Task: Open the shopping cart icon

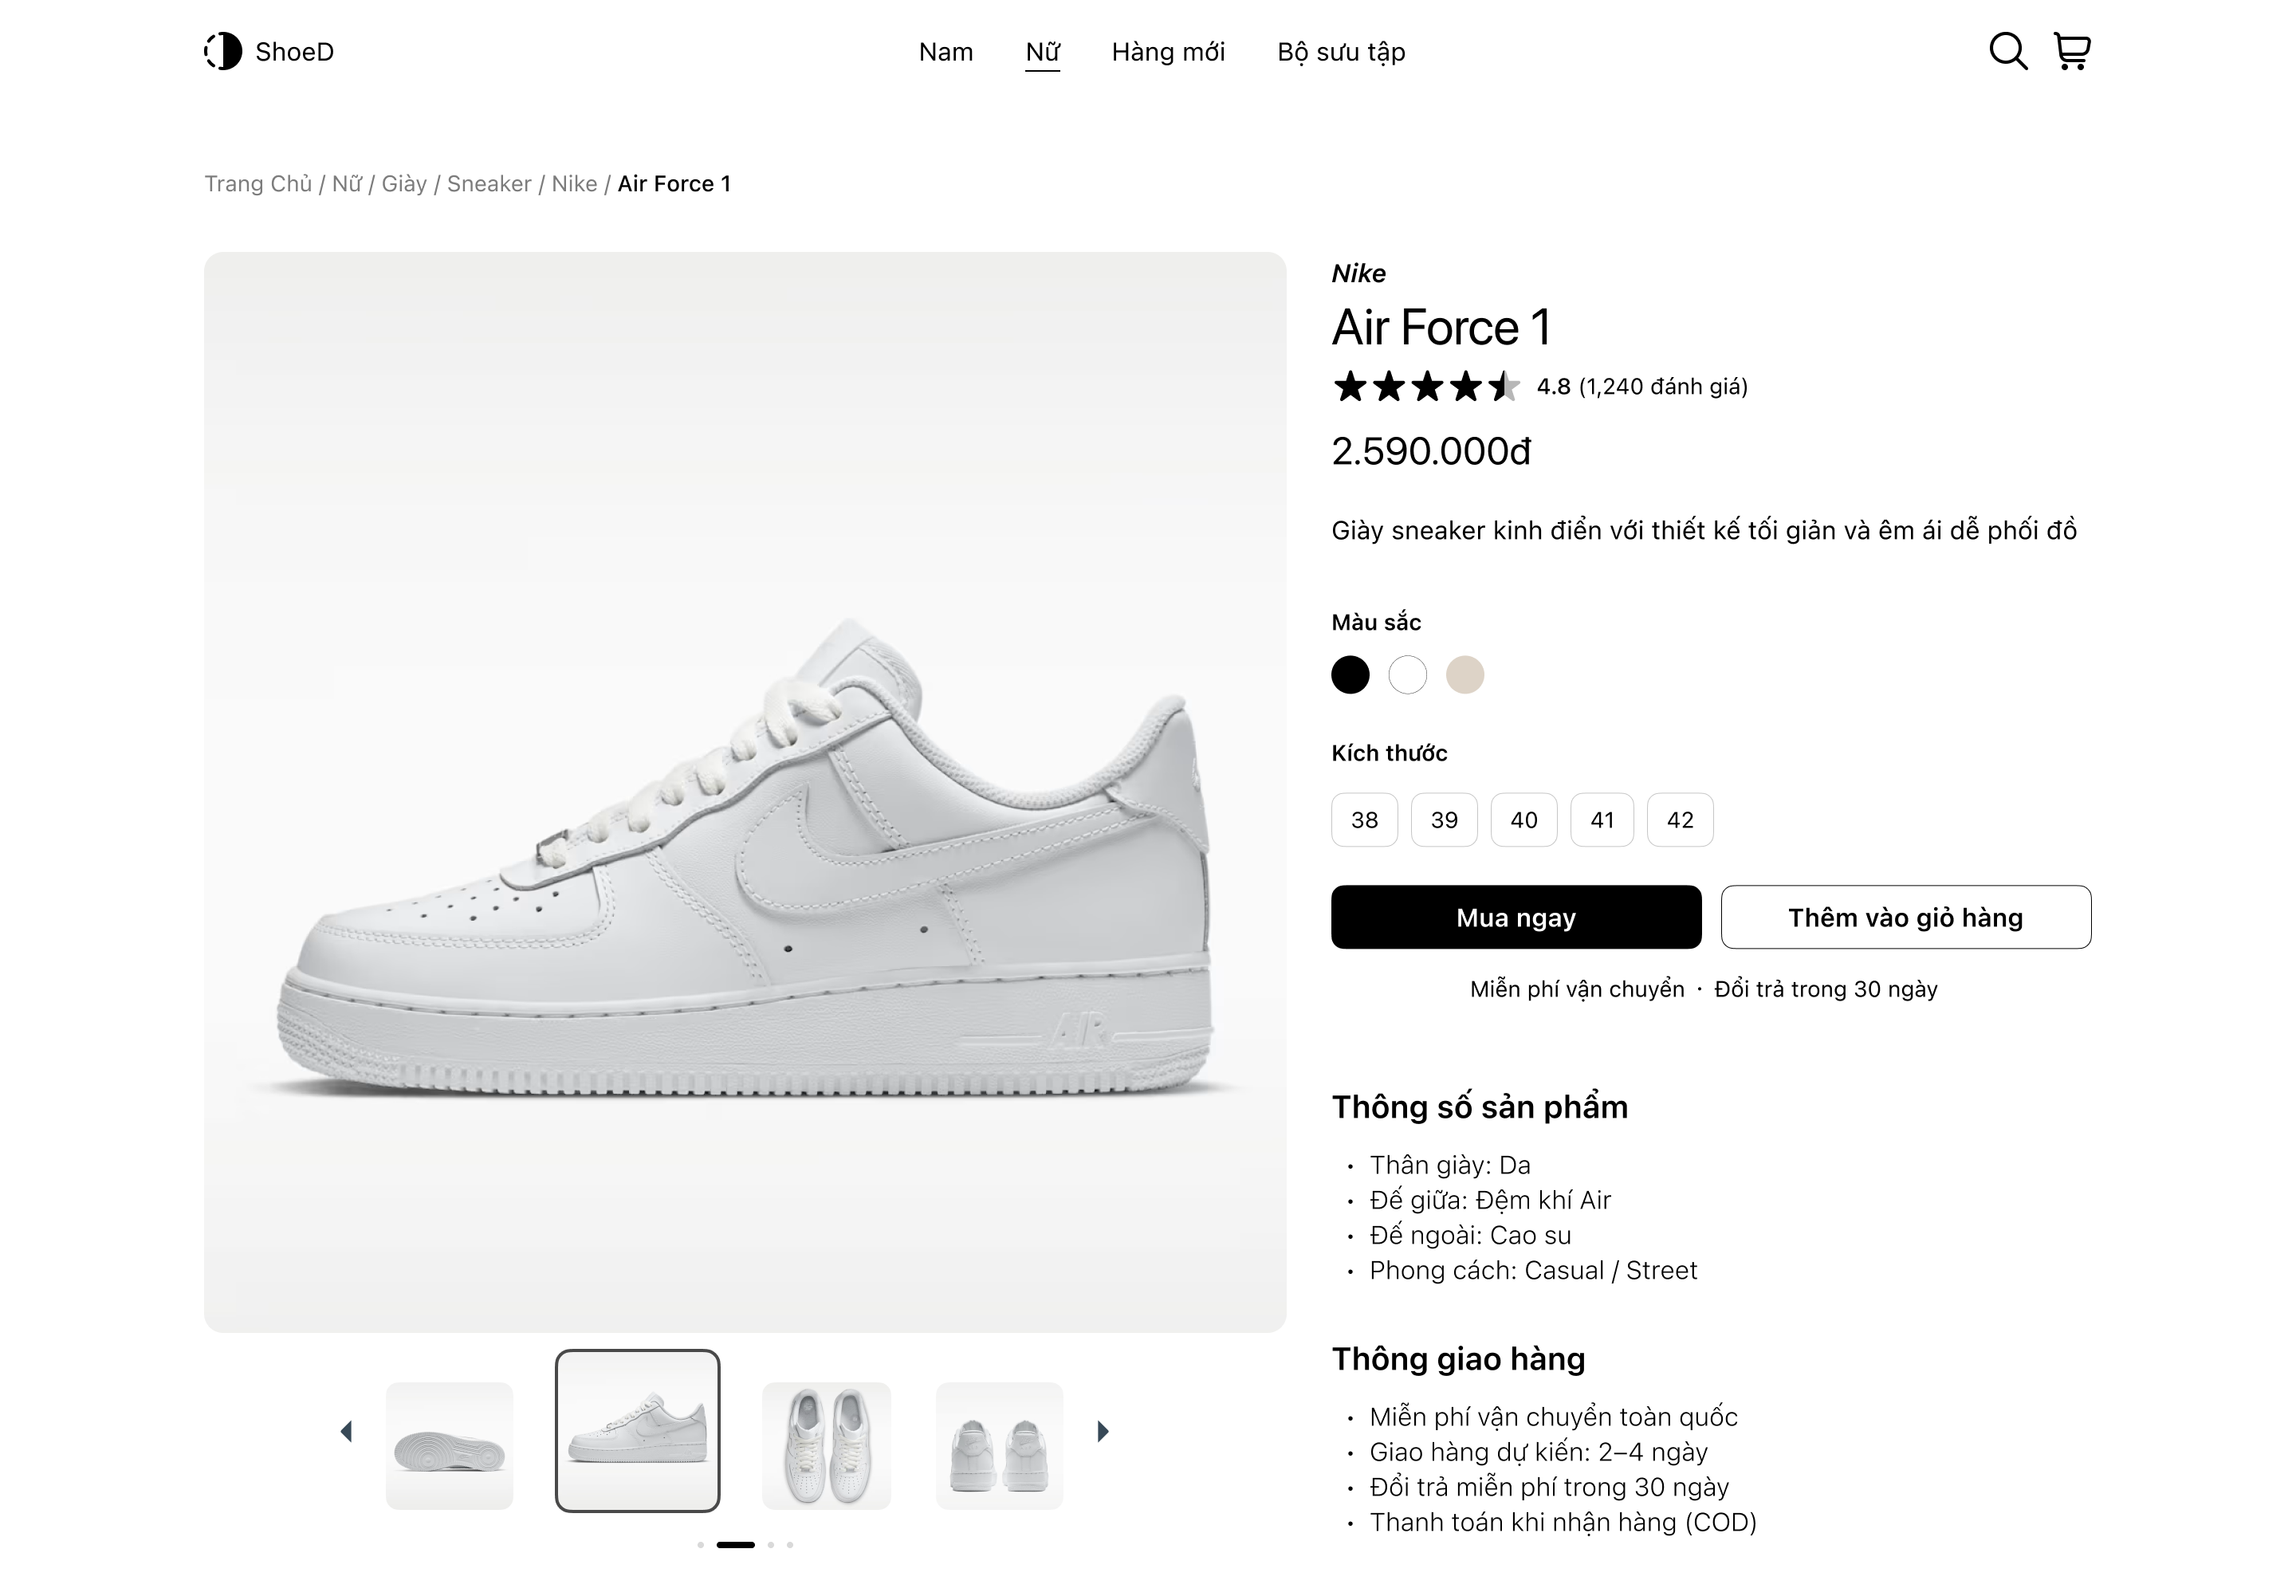Action: 2072,51
